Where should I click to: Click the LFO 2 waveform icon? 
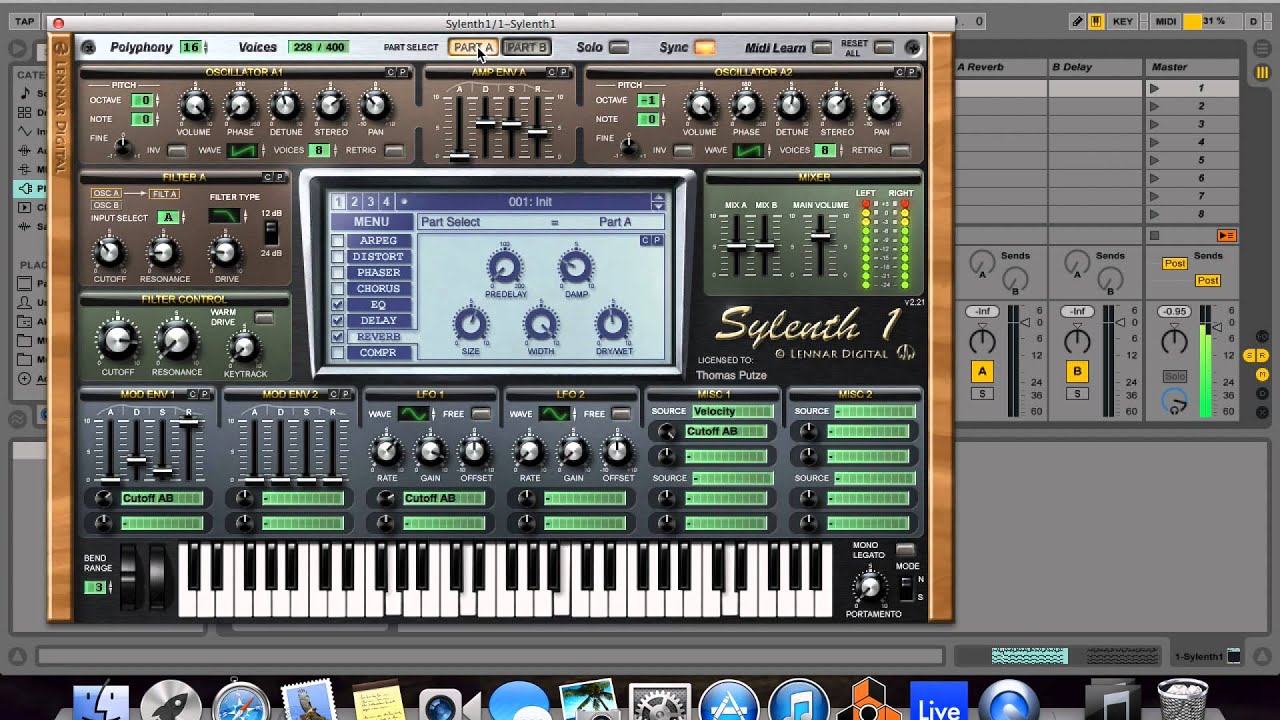[x=555, y=414]
